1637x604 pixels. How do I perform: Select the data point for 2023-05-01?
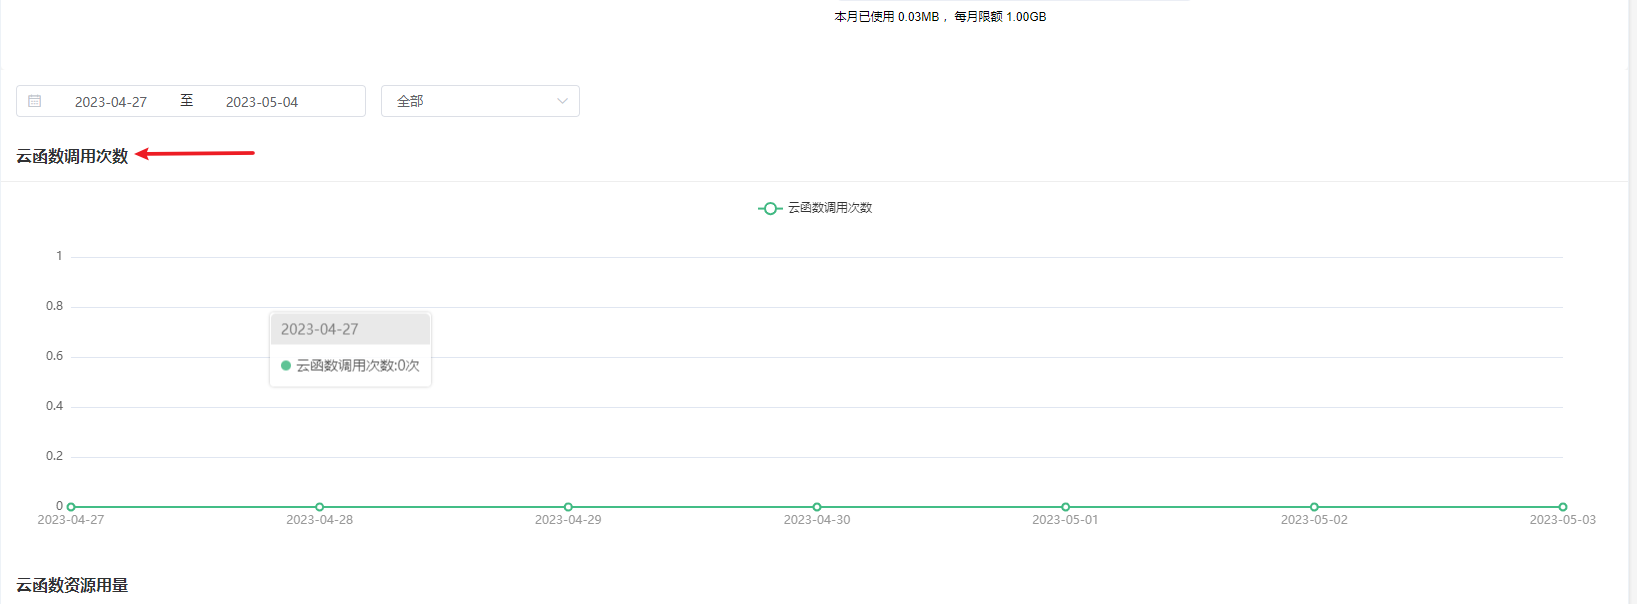tap(1065, 507)
